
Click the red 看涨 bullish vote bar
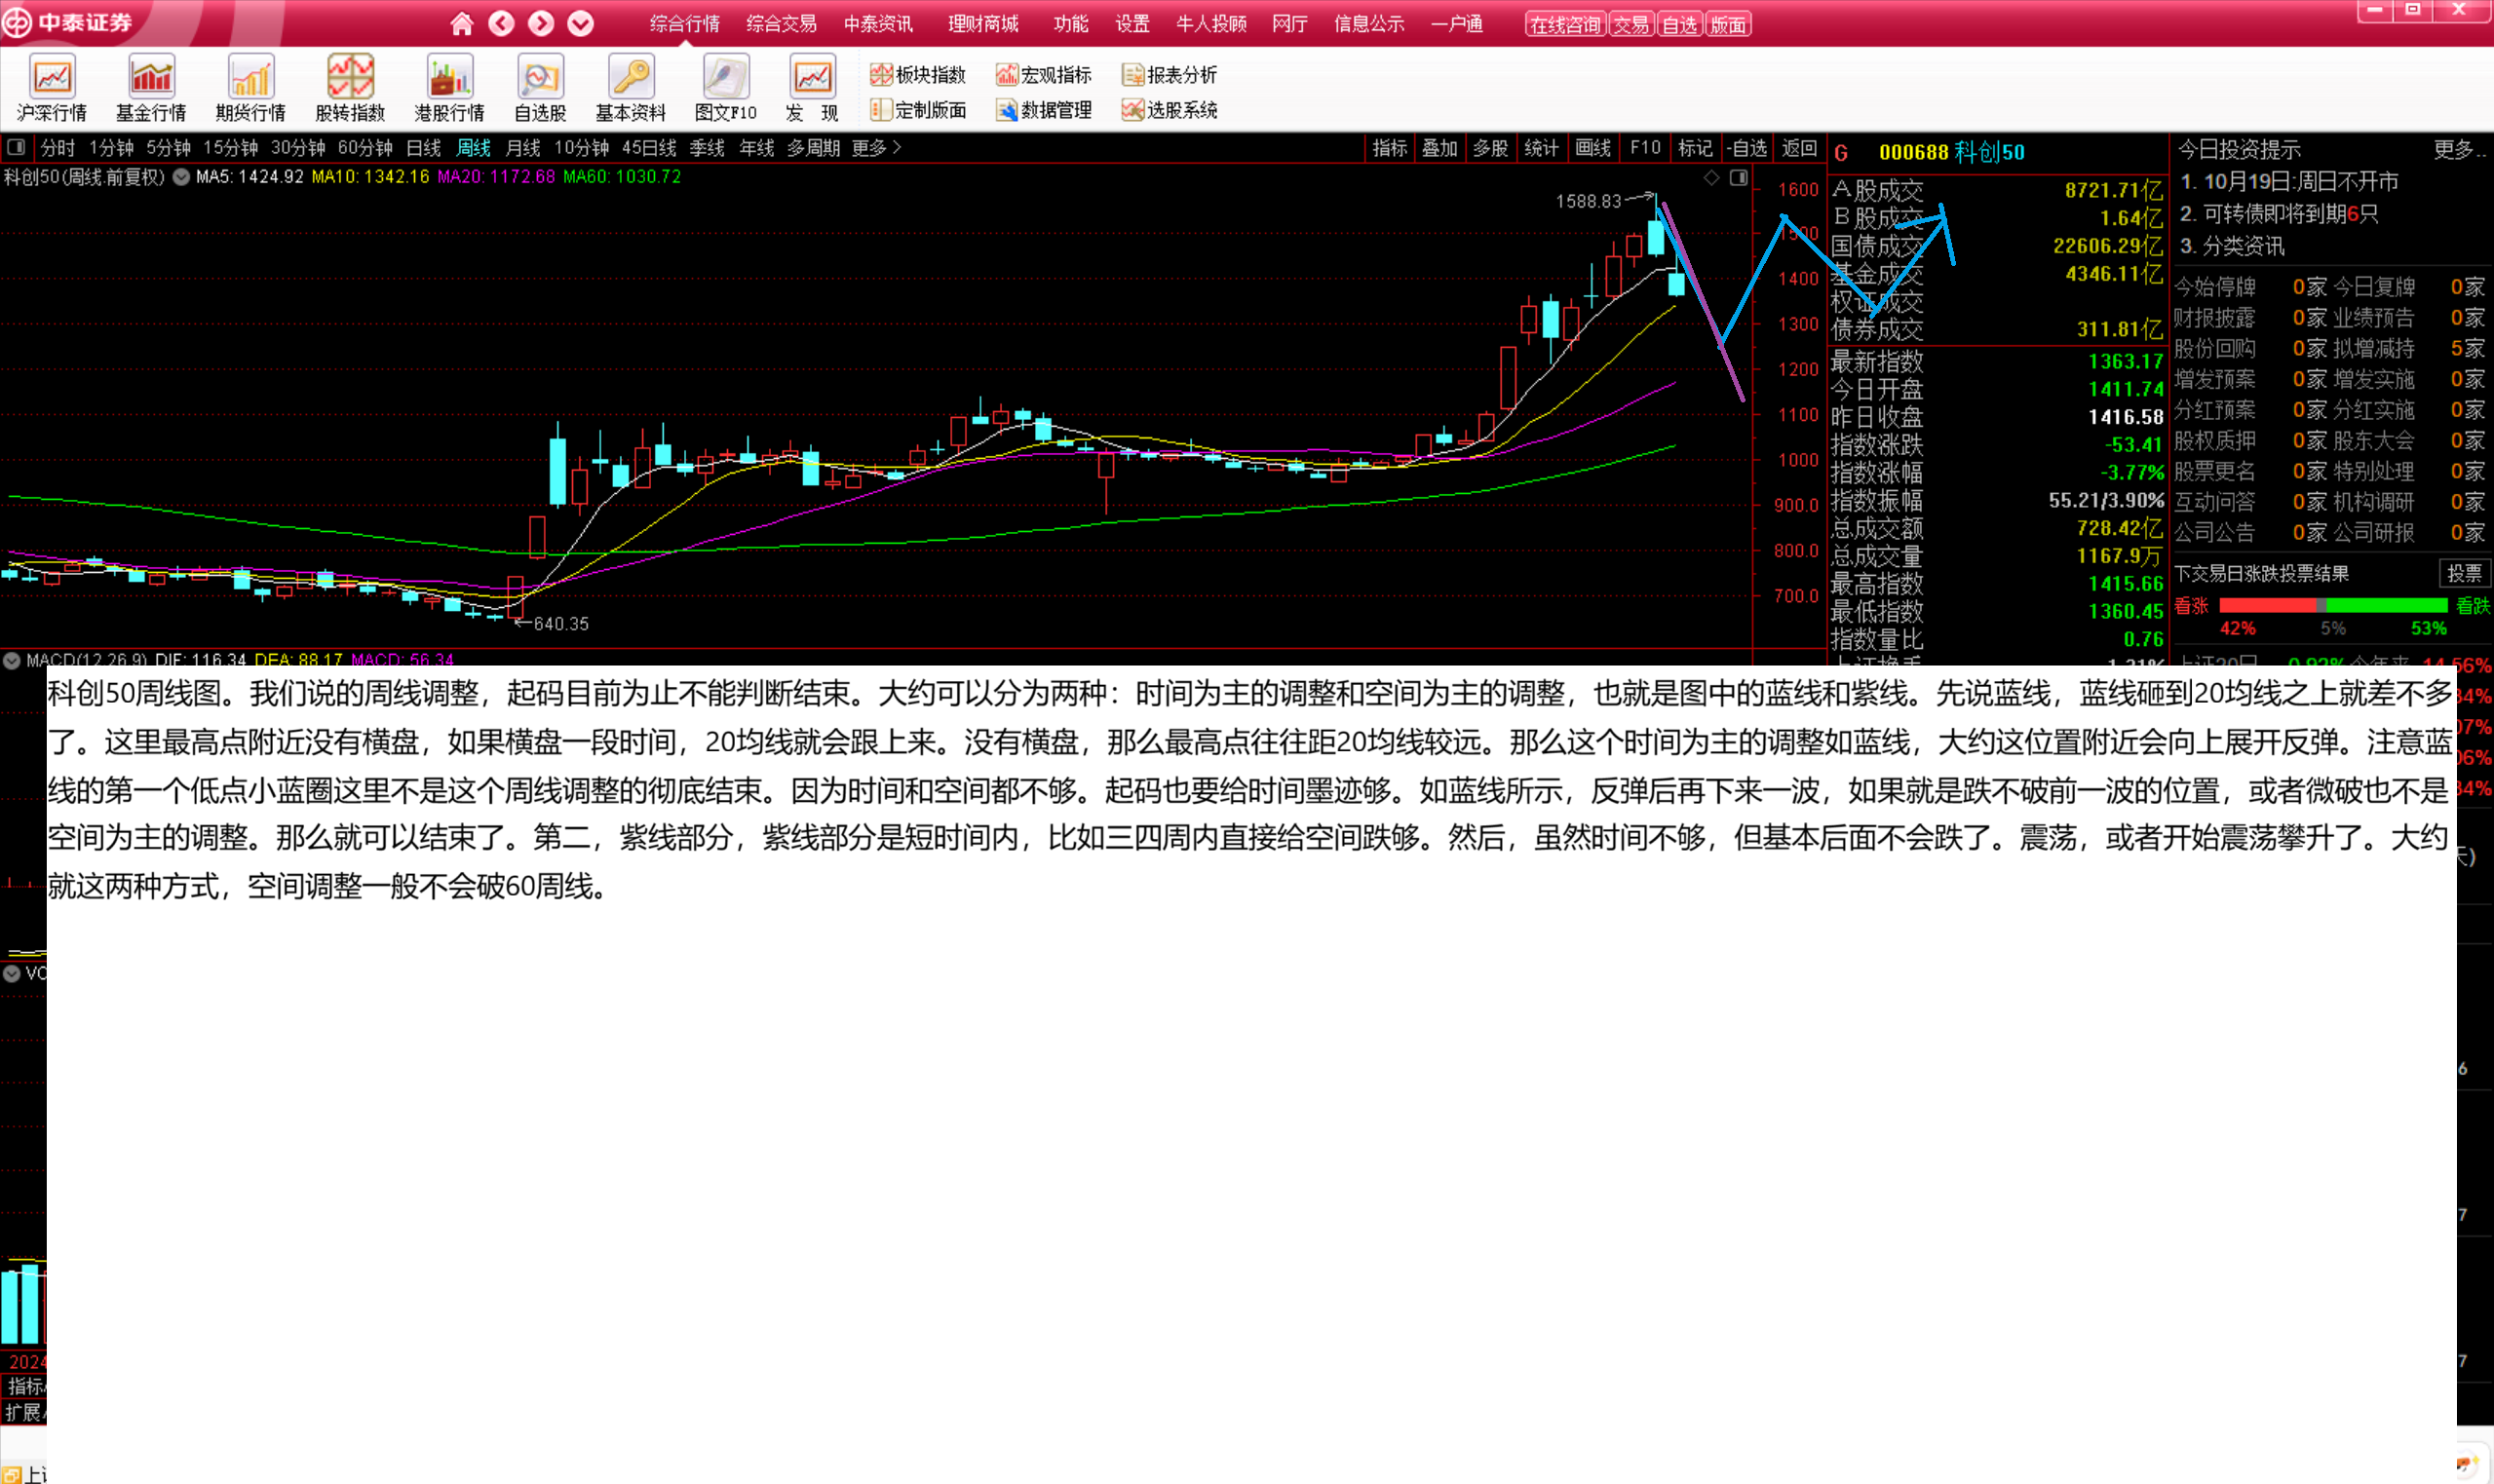point(2267,605)
